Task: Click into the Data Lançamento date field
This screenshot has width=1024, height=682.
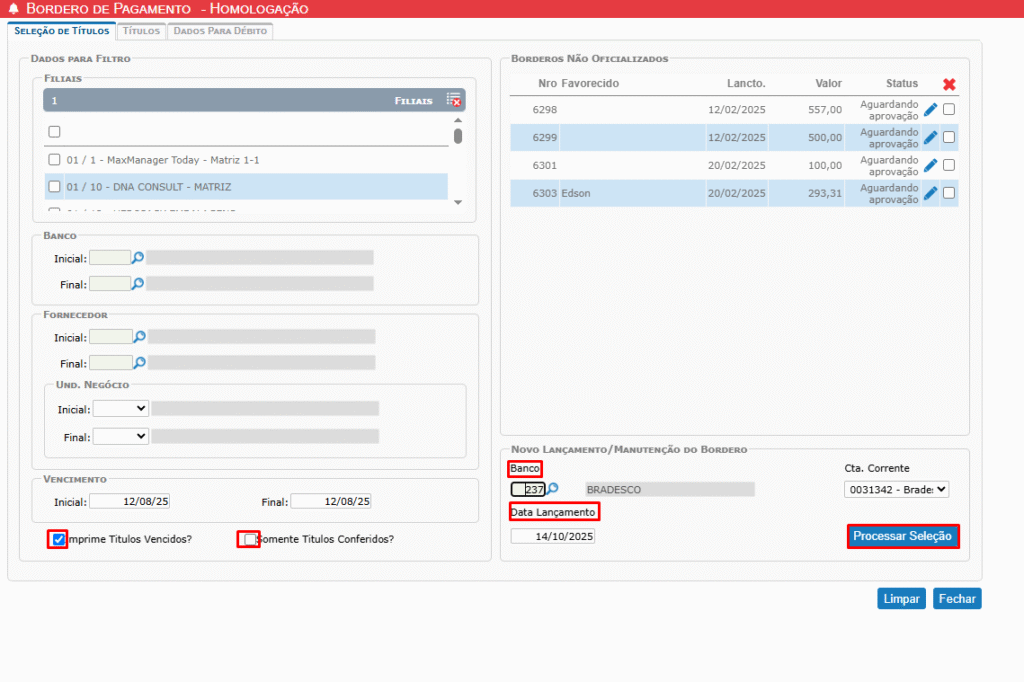Action: pyautogui.click(x=553, y=536)
